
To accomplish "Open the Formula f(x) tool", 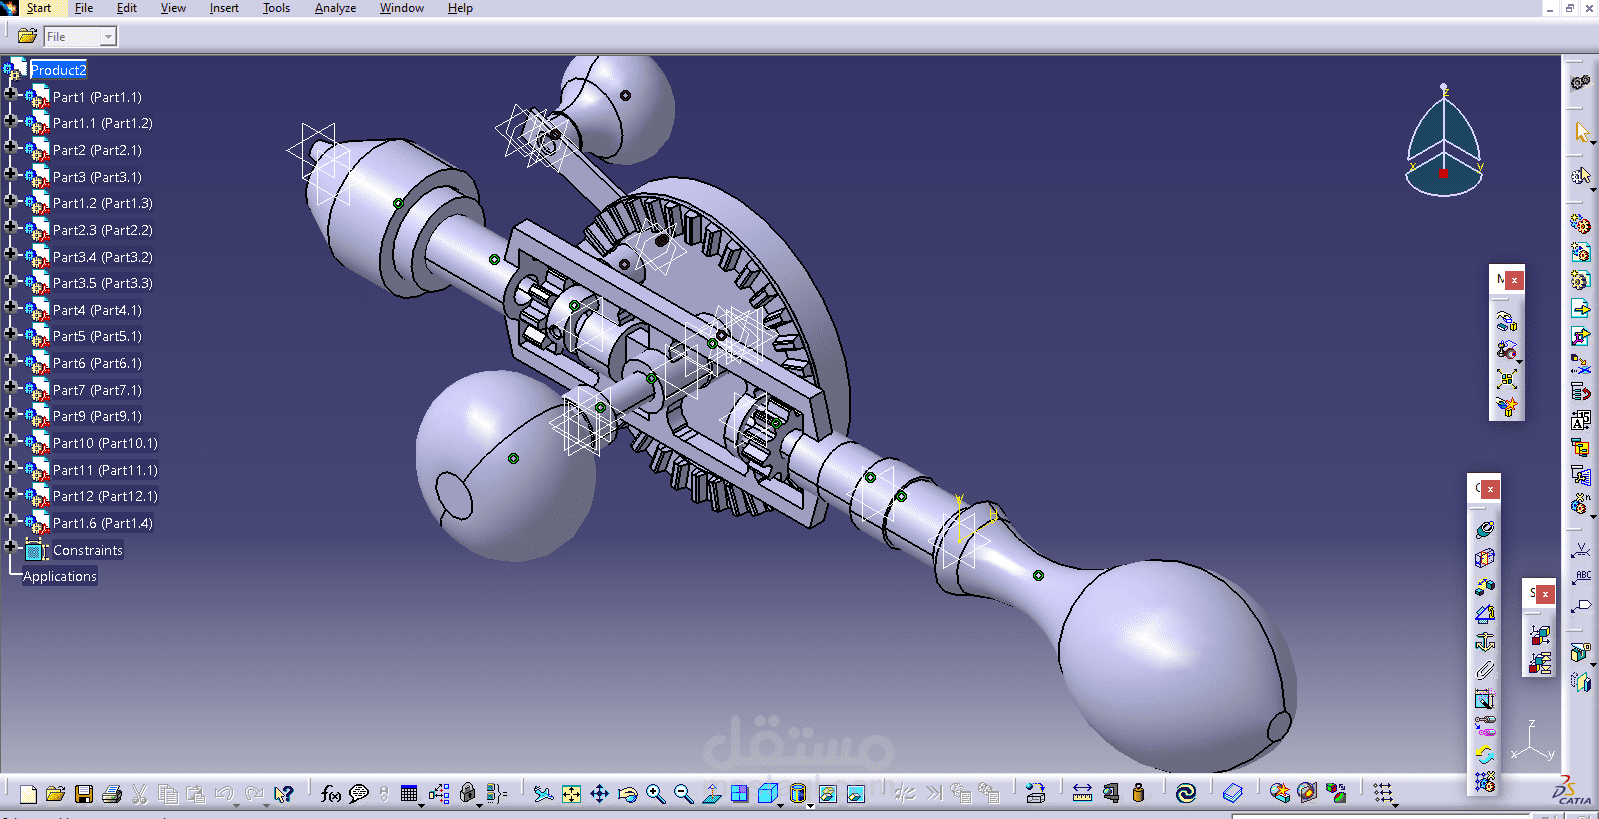I will pyautogui.click(x=330, y=794).
